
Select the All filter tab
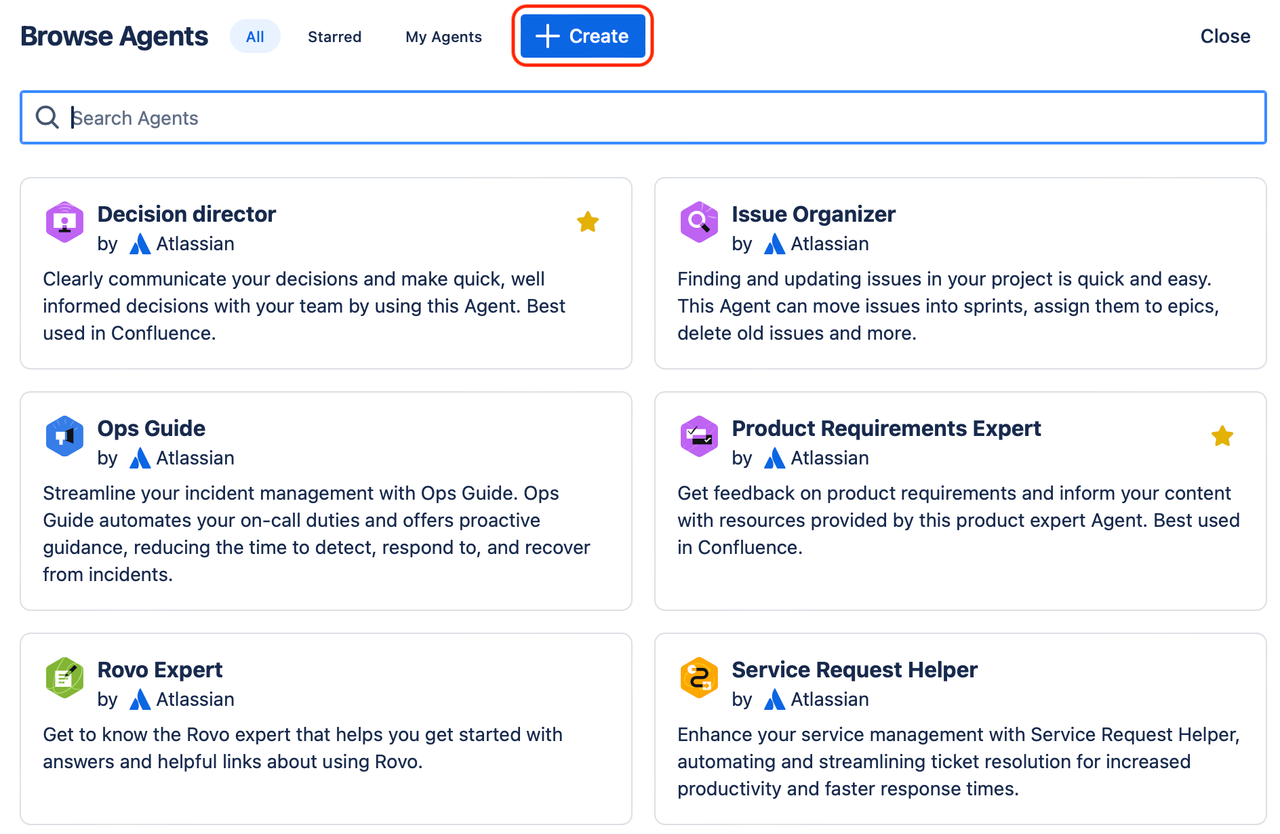click(x=254, y=35)
